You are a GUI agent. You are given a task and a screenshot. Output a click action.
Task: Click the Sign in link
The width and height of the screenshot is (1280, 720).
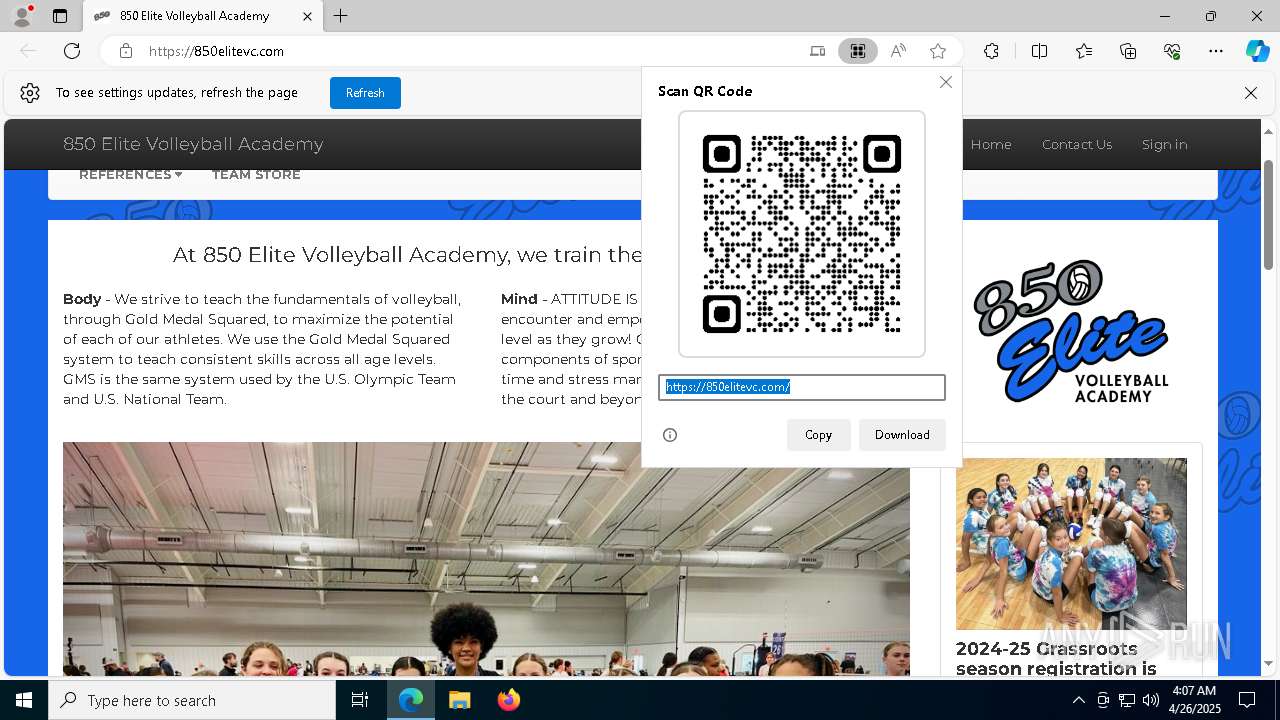click(1165, 144)
